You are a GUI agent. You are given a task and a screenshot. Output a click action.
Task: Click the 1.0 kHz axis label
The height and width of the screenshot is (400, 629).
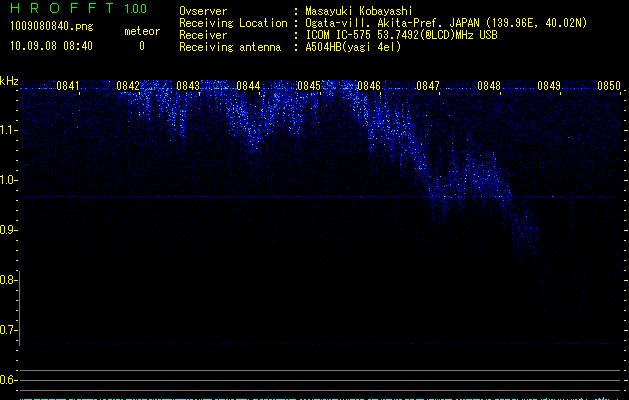(x=8, y=180)
